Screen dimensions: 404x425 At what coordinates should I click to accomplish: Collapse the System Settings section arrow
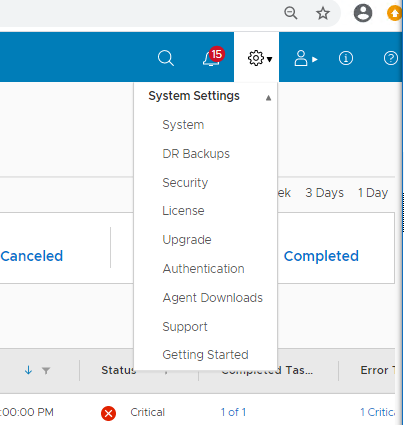pos(268,98)
